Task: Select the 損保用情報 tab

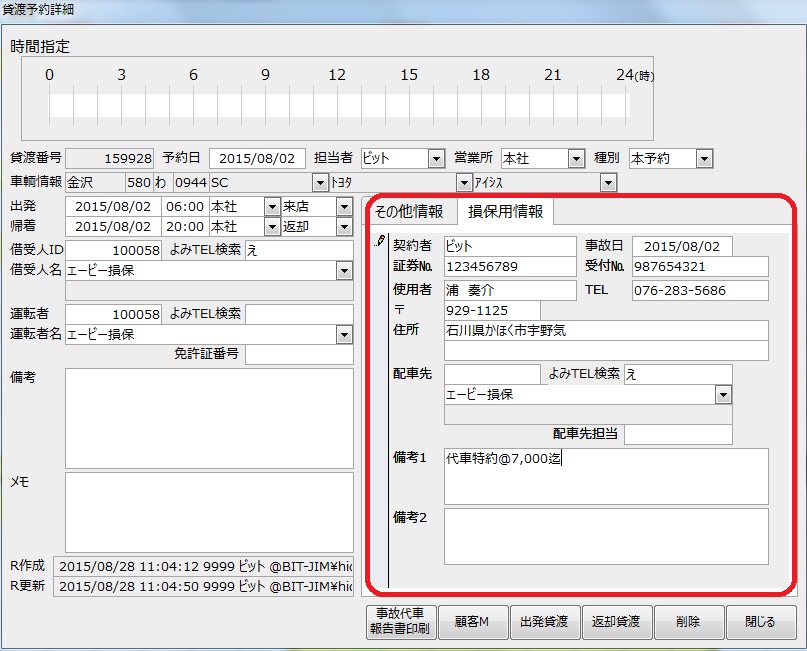Action: 506,212
